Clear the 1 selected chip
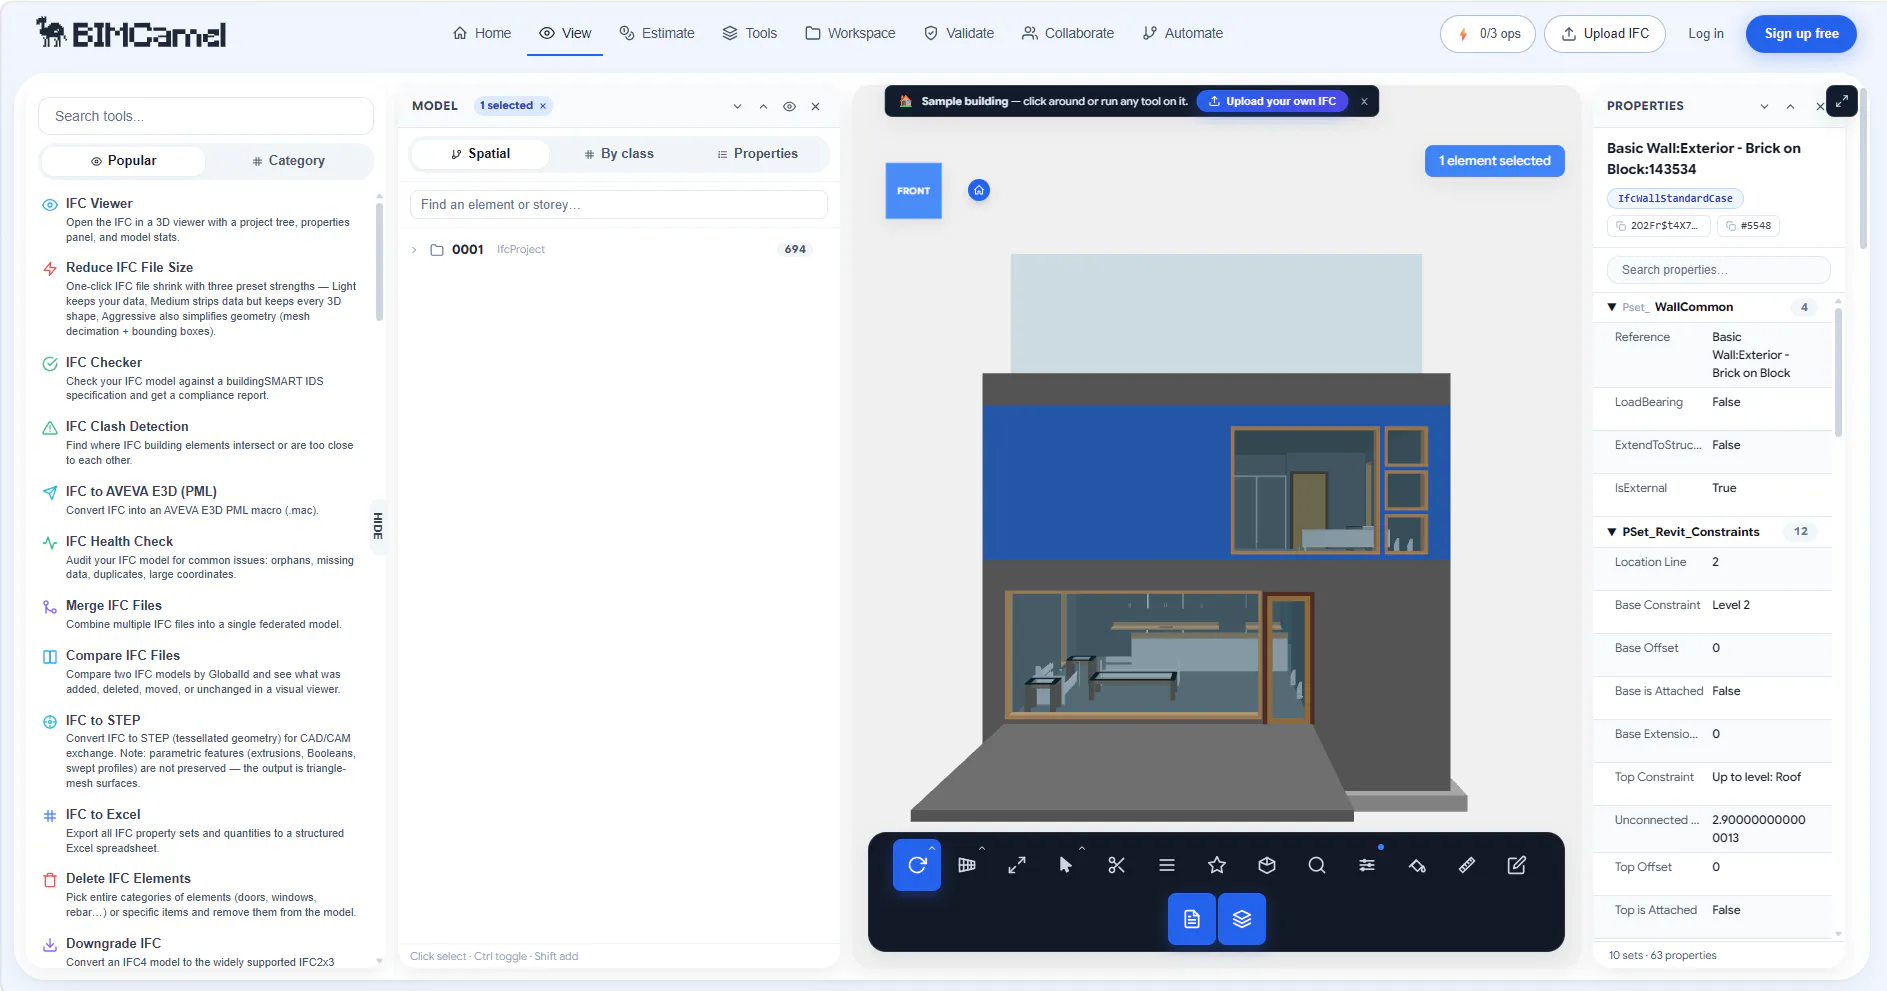Viewport: 1887px width, 991px height. click(x=543, y=106)
